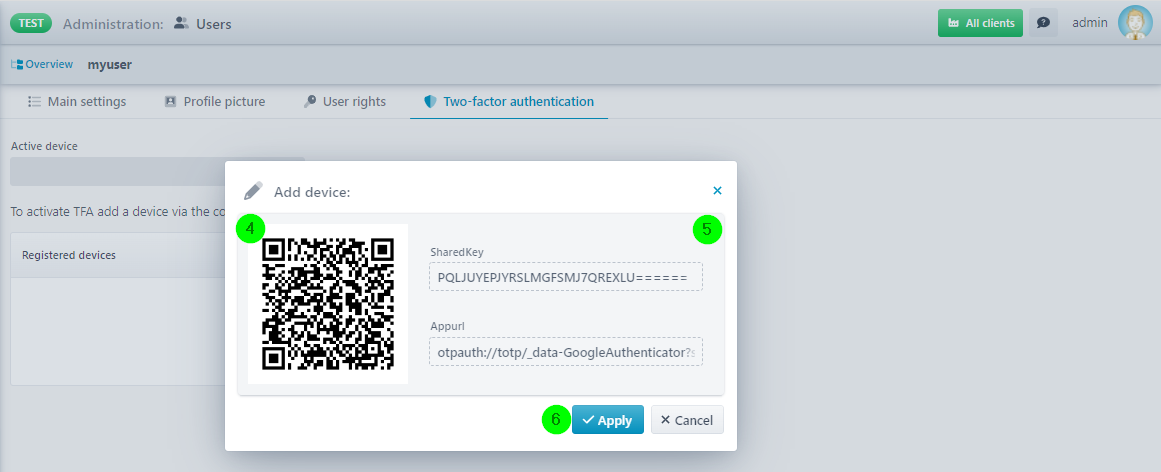This screenshot has width=1161, height=472.
Task: Click the Add device dialog title
Action: point(312,193)
